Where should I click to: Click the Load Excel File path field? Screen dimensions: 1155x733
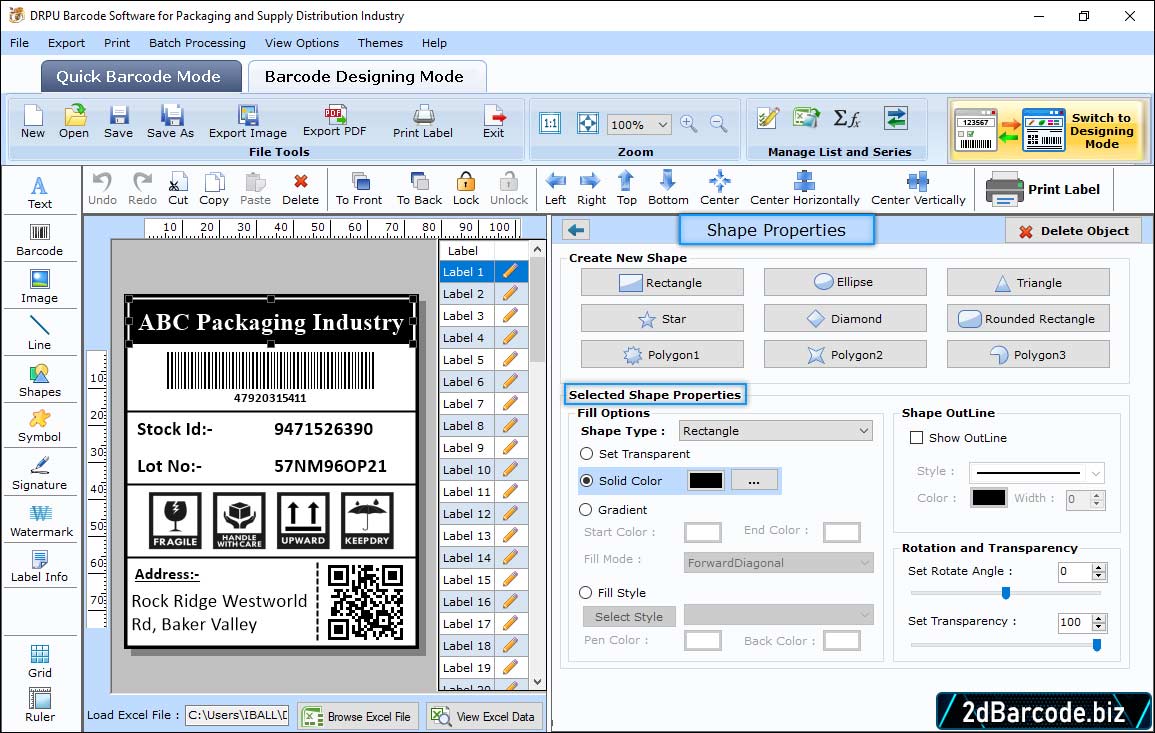[236, 715]
